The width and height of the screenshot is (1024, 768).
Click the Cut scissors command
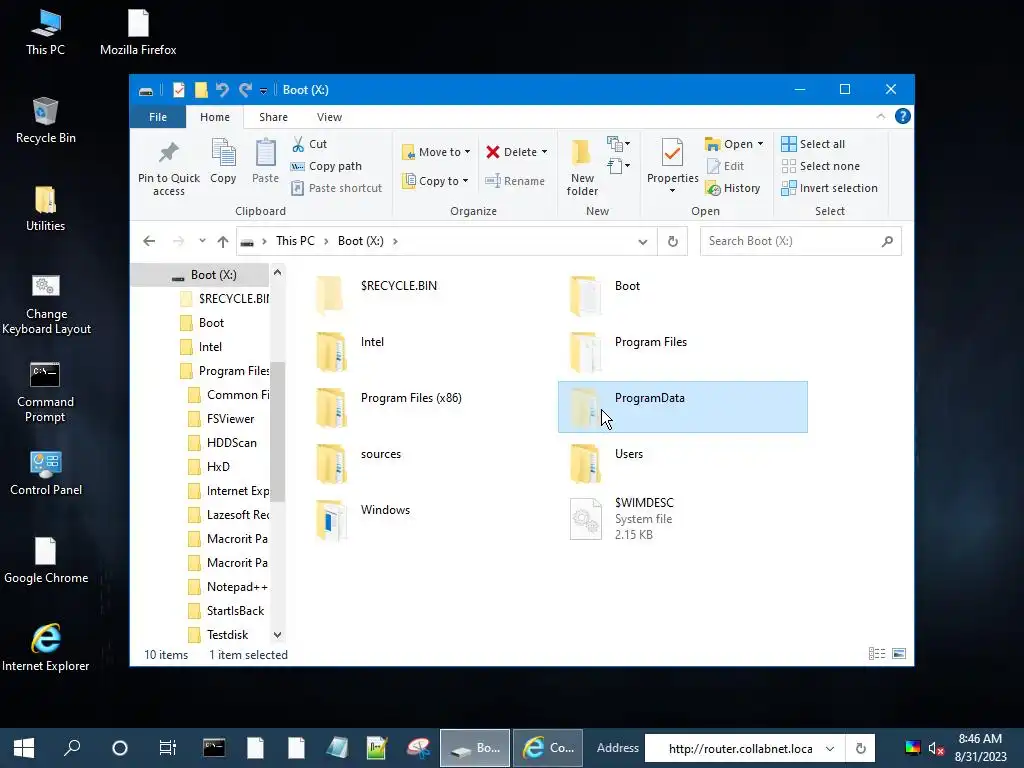click(310, 144)
